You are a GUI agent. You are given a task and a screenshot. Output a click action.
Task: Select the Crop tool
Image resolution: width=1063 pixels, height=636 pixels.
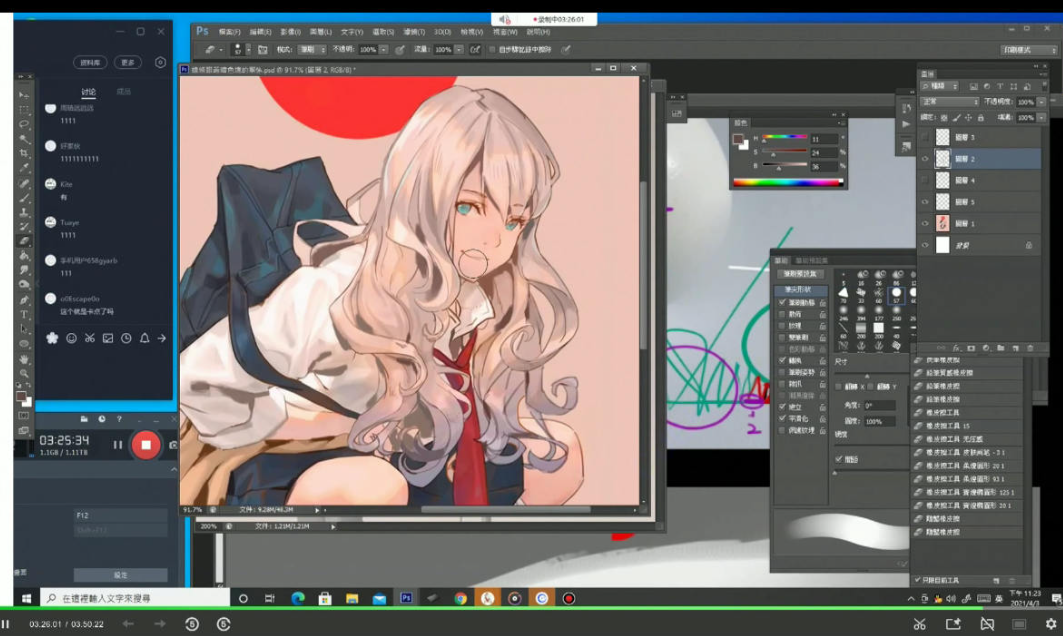(24, 154)
